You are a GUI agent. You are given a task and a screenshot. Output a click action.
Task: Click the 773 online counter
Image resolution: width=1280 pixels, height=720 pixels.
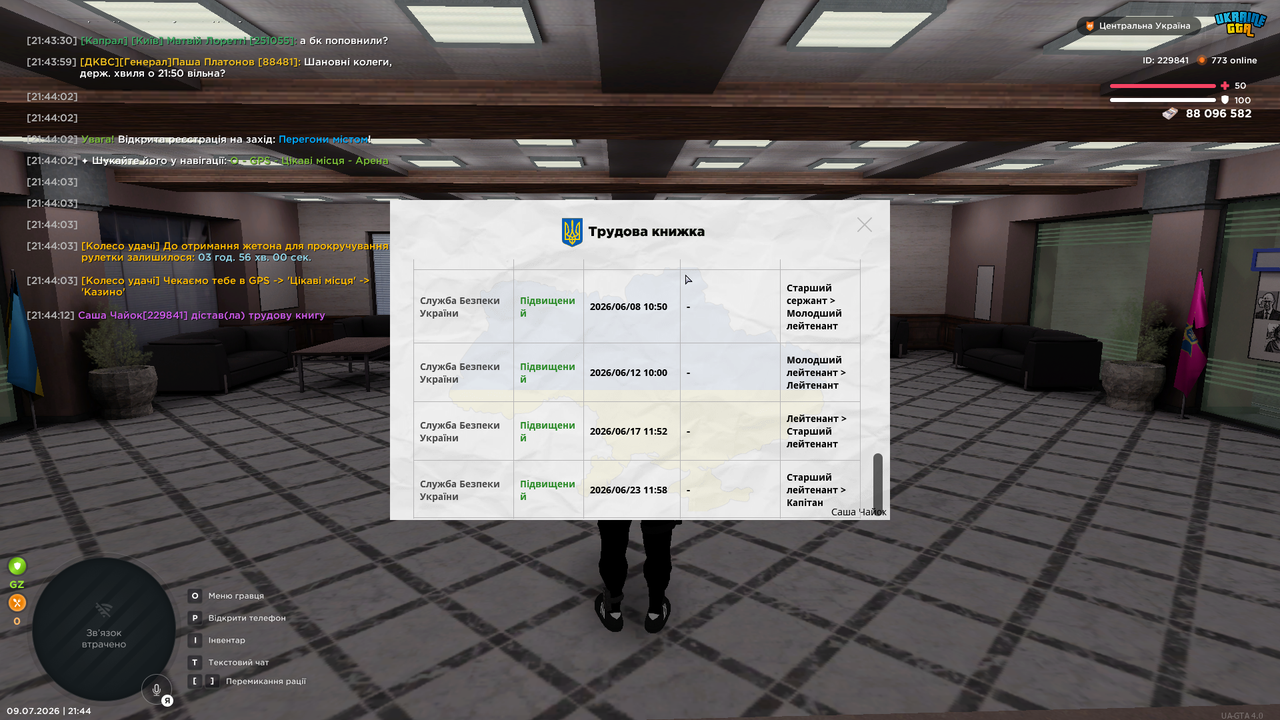pos(1234,60)
